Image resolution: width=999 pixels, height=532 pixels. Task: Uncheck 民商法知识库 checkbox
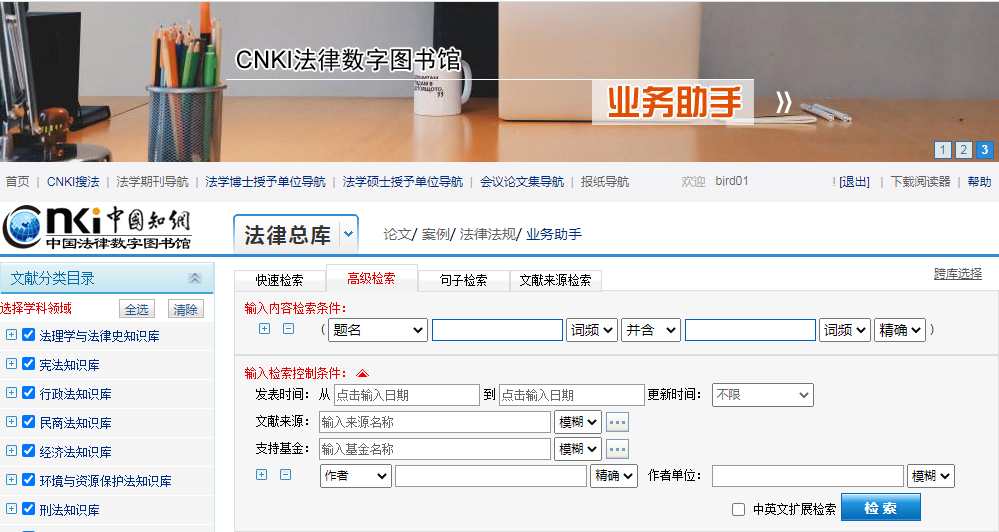29,422
